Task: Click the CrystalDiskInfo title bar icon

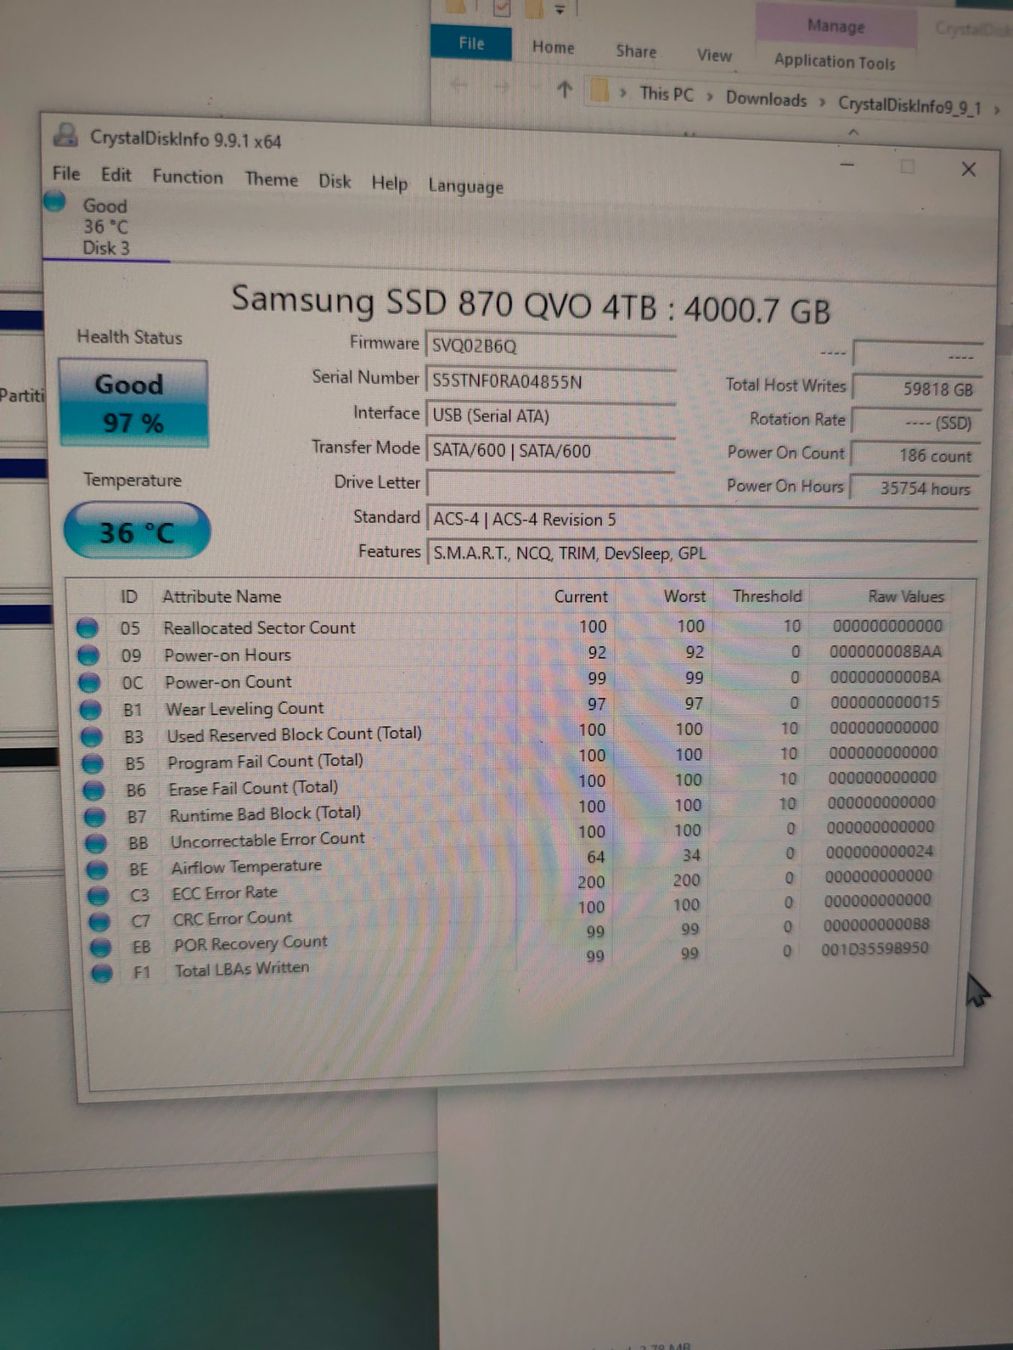Action: pos(66,135)
